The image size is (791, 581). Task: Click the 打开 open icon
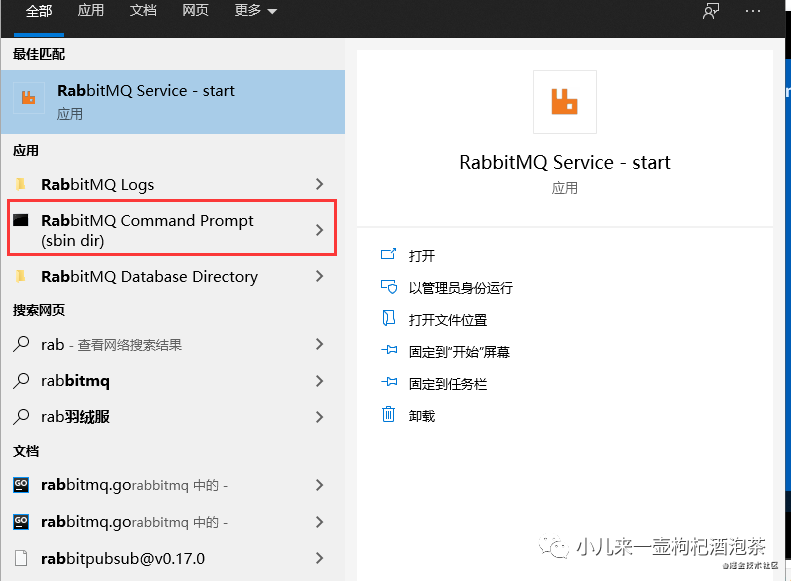388,254
